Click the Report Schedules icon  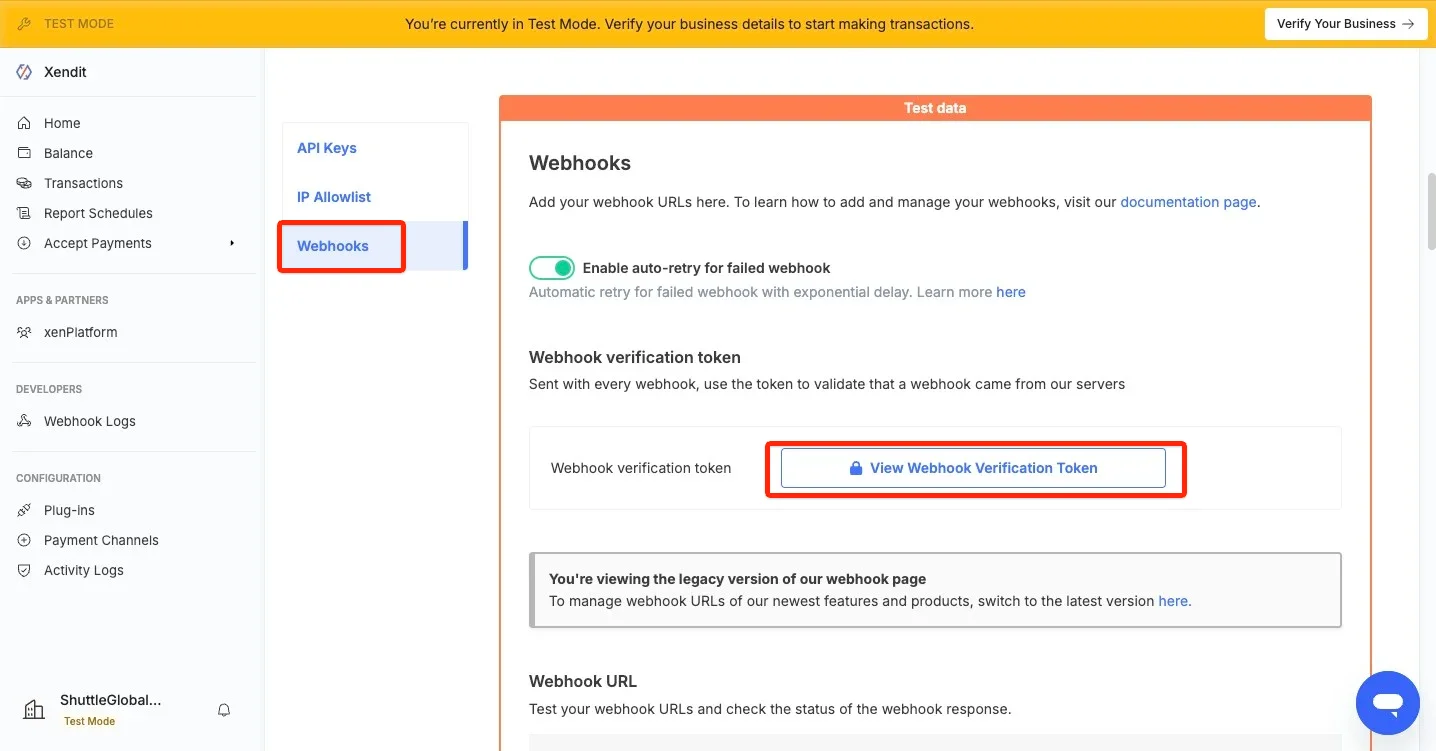click(x=24, y=213)
